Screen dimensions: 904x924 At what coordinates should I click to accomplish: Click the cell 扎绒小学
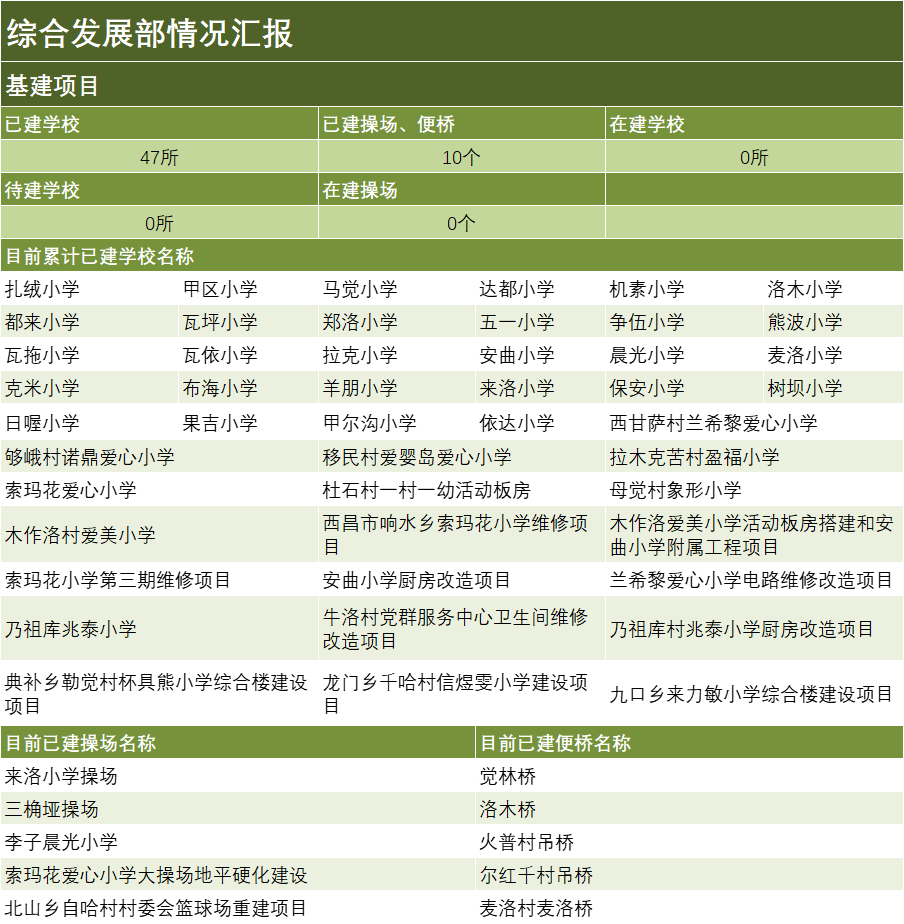[x=89, y=288]
